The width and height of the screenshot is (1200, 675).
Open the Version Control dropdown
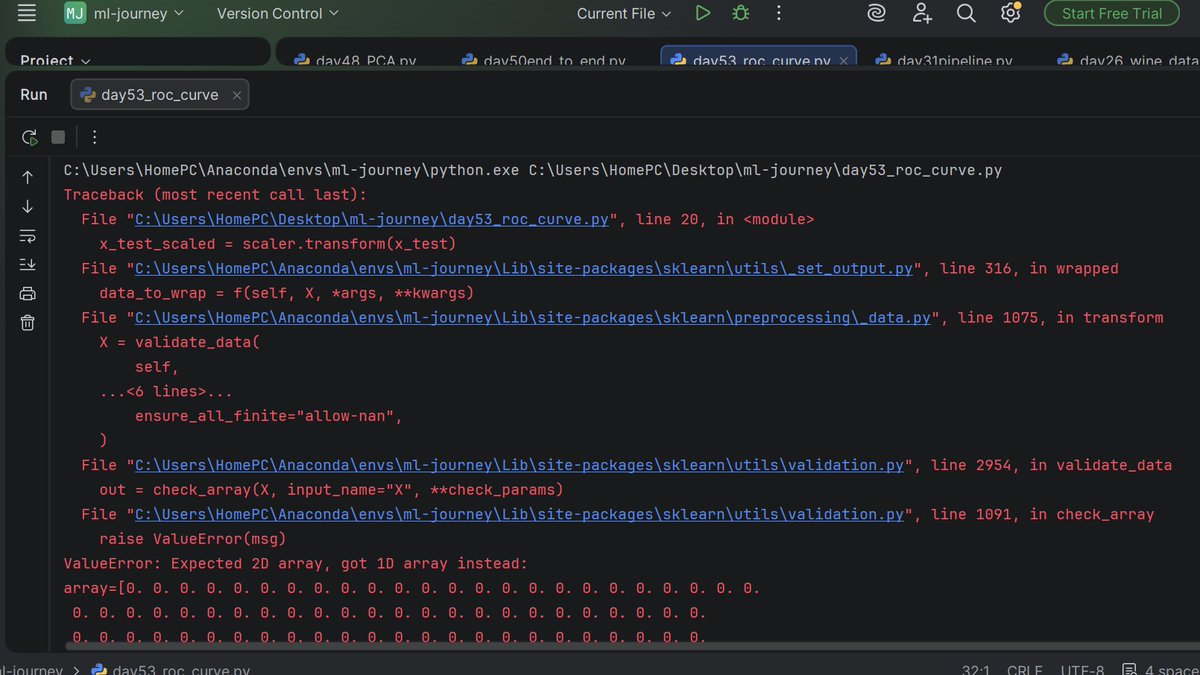click(x=277, y=13)
